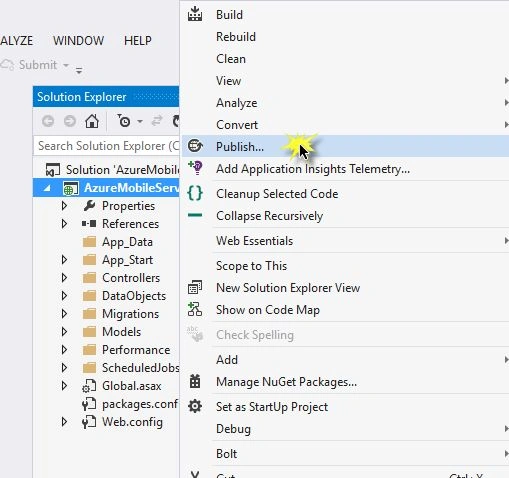509x478 pixels.
Task: Click the Controllers folder icon
Action: 89,278
